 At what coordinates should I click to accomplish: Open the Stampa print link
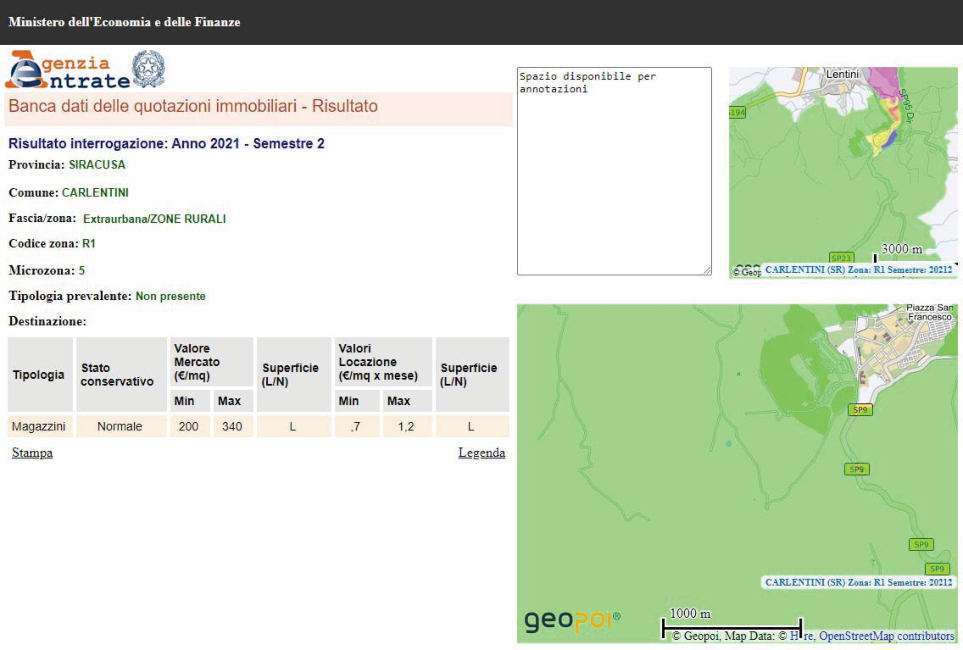pyautogui.click(x=32, y=453)
